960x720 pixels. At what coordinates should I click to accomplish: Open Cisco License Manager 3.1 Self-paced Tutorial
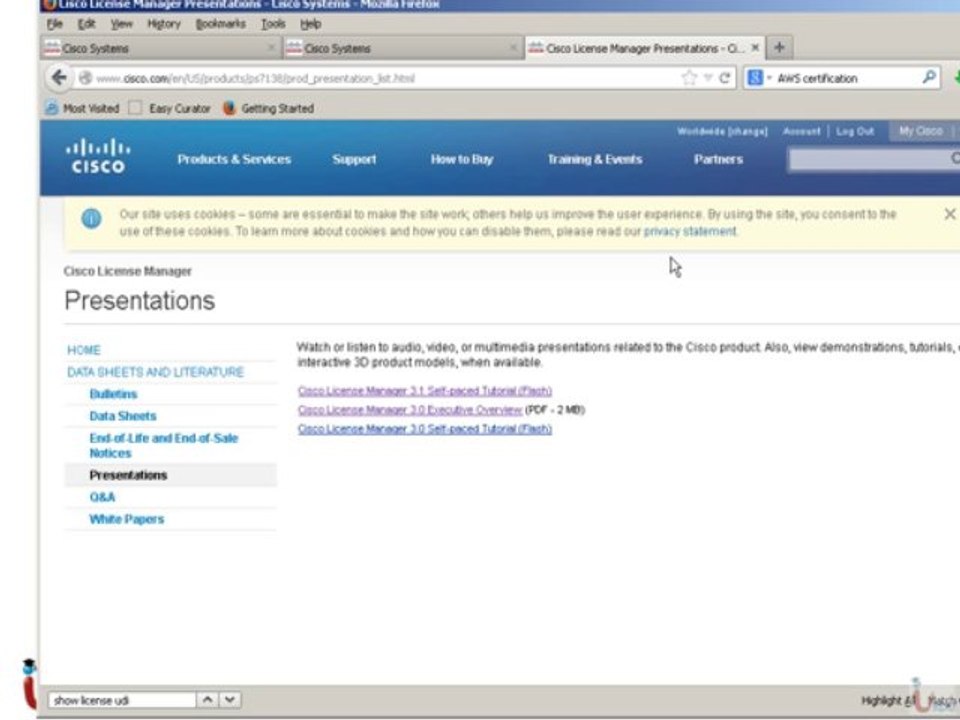click(x=424, y=391)
